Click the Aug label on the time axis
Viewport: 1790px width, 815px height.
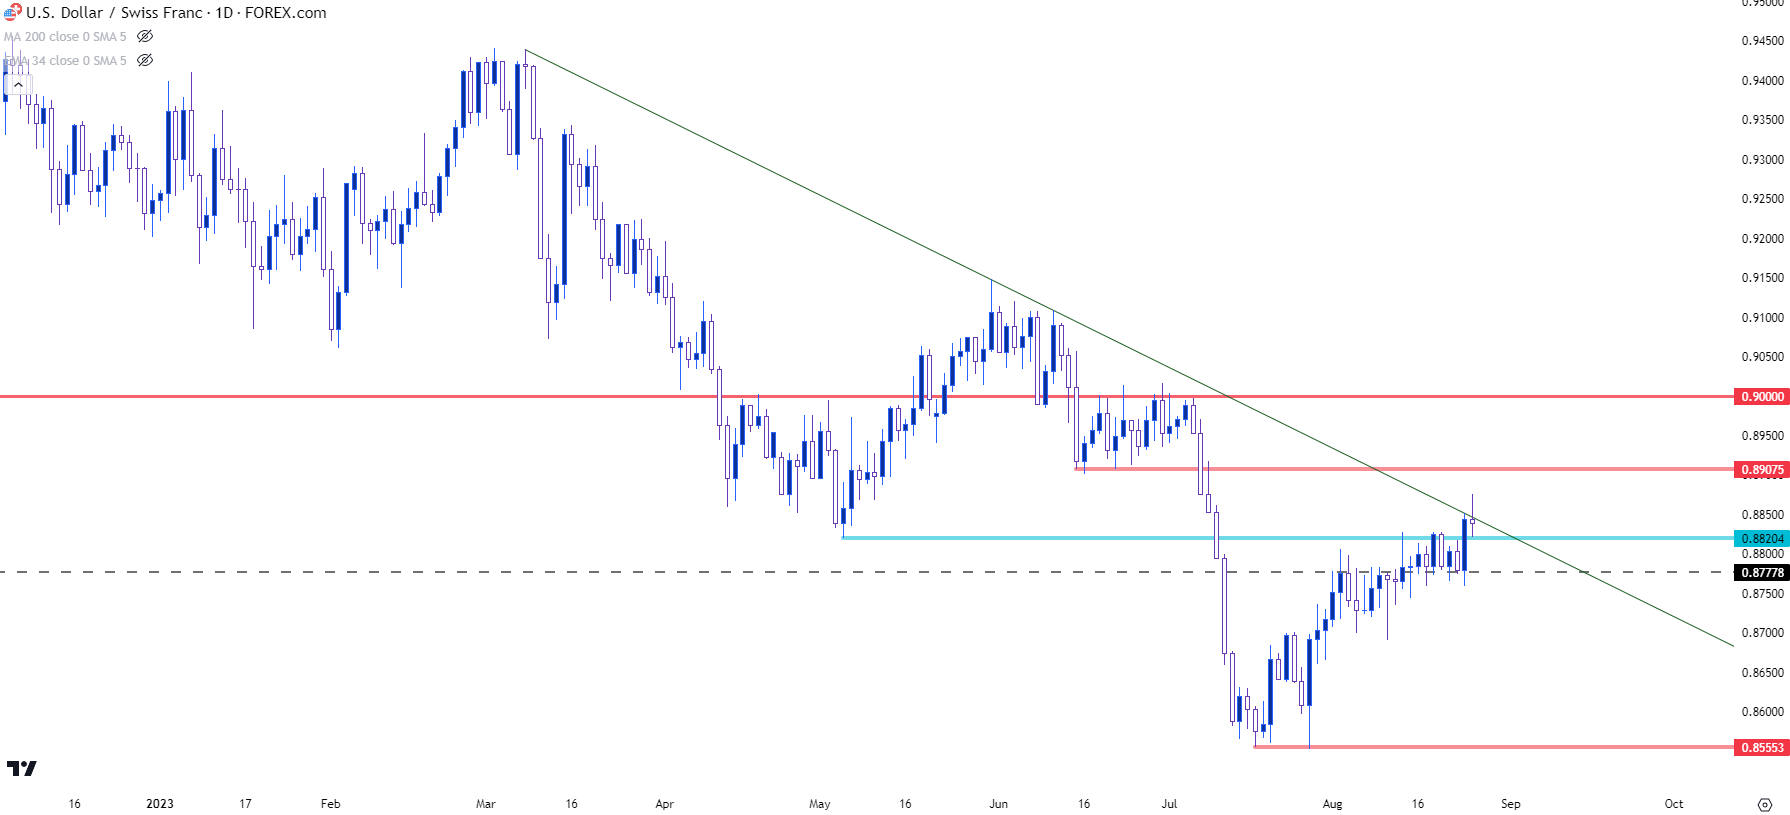coord(1332,804)
